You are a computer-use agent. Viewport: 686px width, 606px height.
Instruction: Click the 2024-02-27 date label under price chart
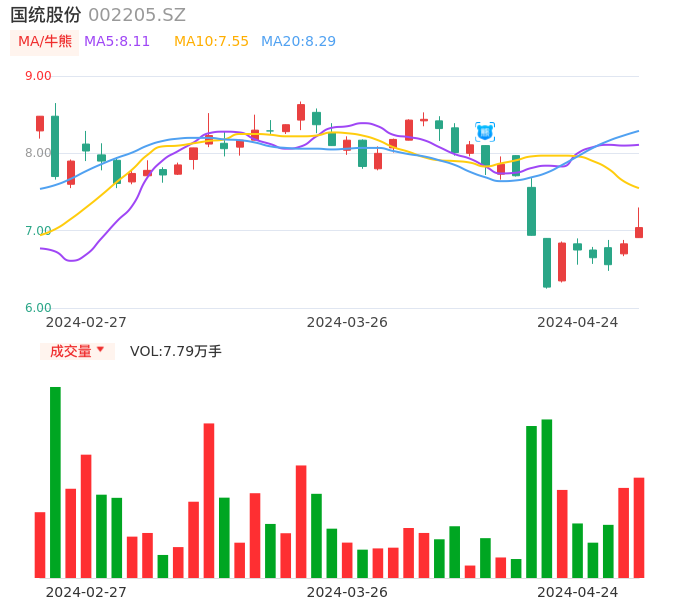pyautogui.click(x=86, y=322)
